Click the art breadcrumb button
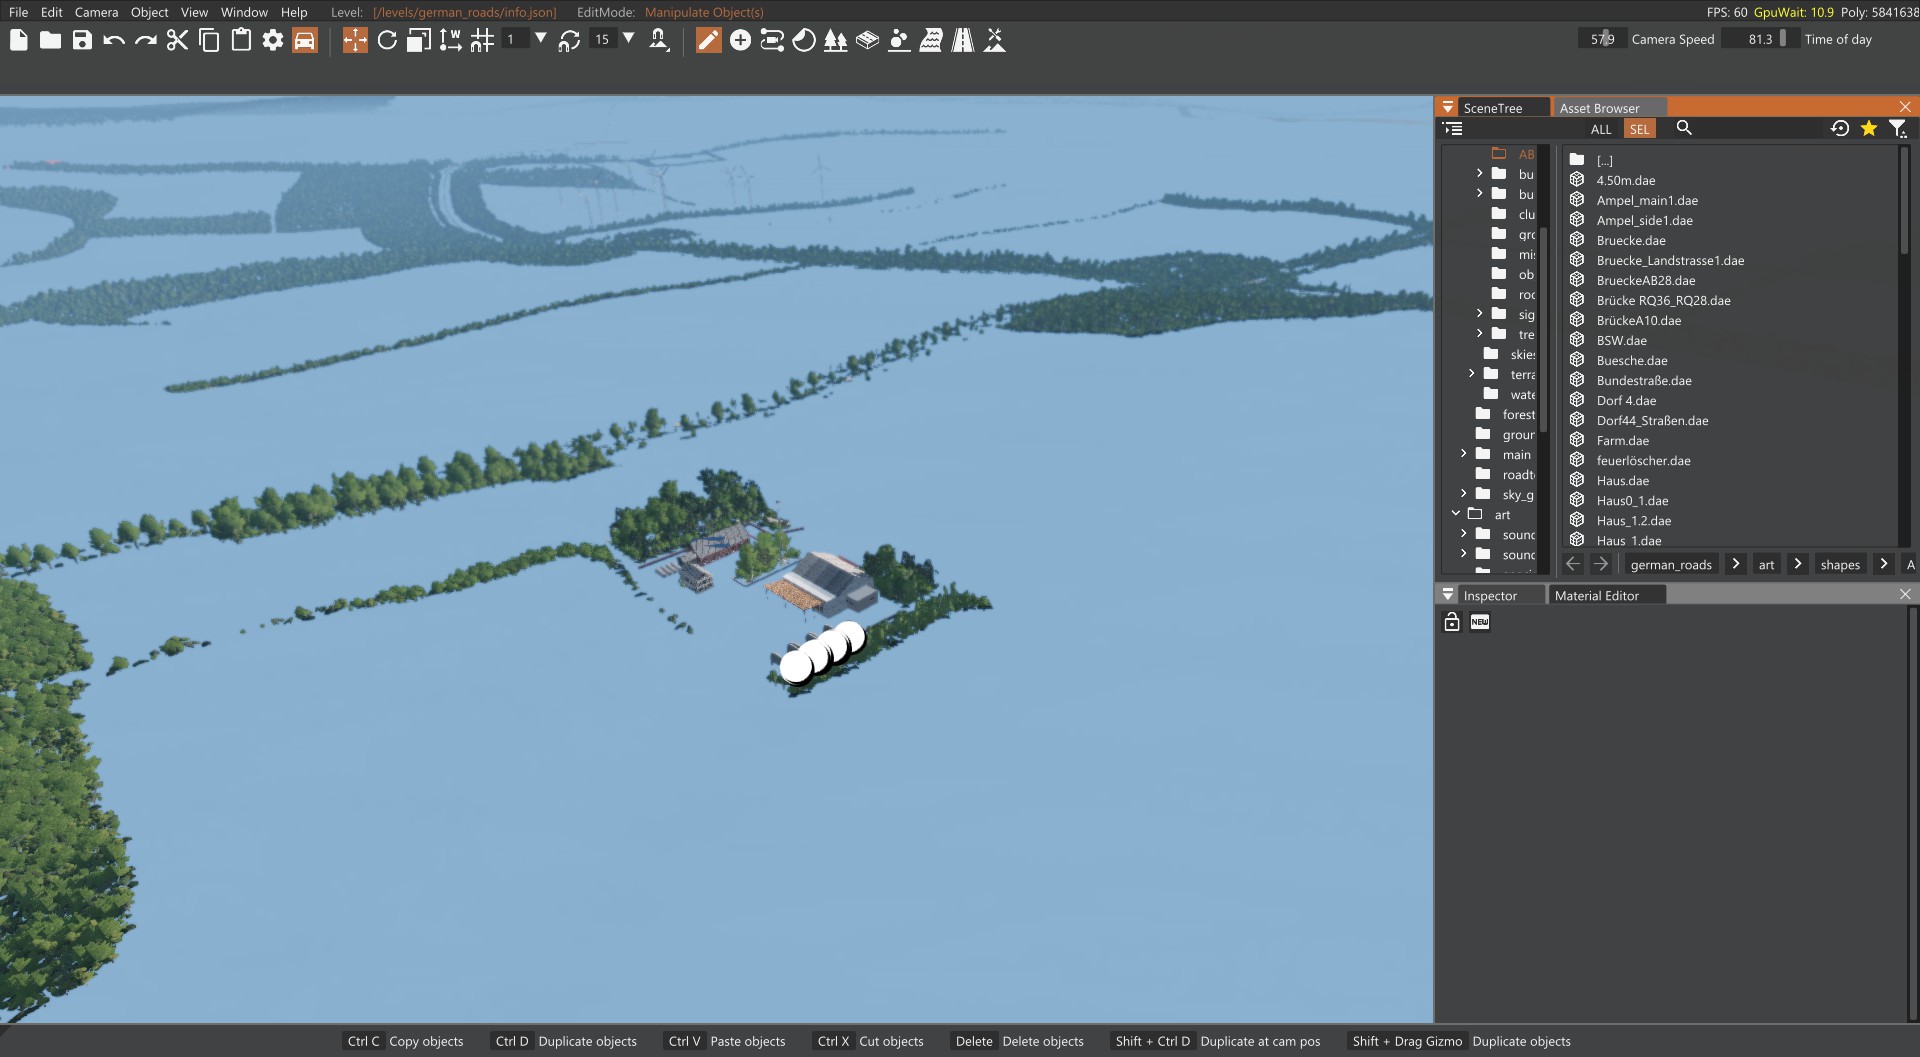Viewport: 1920px width, 1057px height. click(x=1766, y=564)
